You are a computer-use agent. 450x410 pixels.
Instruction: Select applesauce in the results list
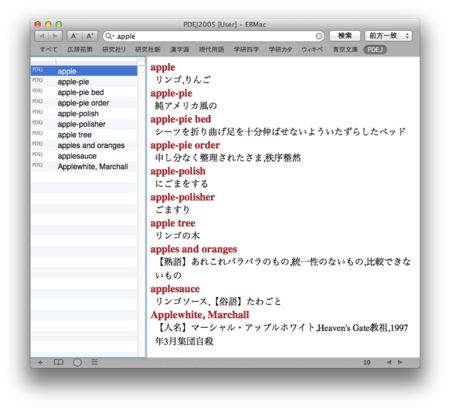click(x=84, y=156)
